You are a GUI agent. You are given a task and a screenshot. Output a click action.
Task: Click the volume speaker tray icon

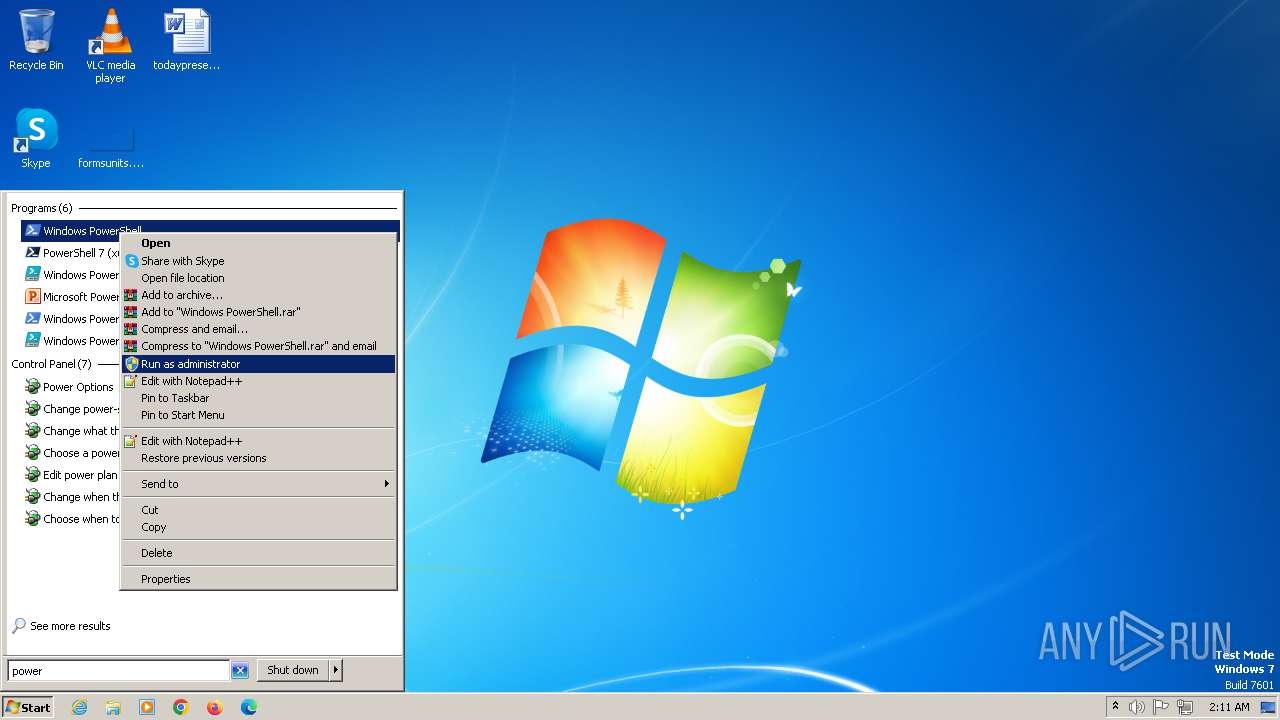[1137, 707]
